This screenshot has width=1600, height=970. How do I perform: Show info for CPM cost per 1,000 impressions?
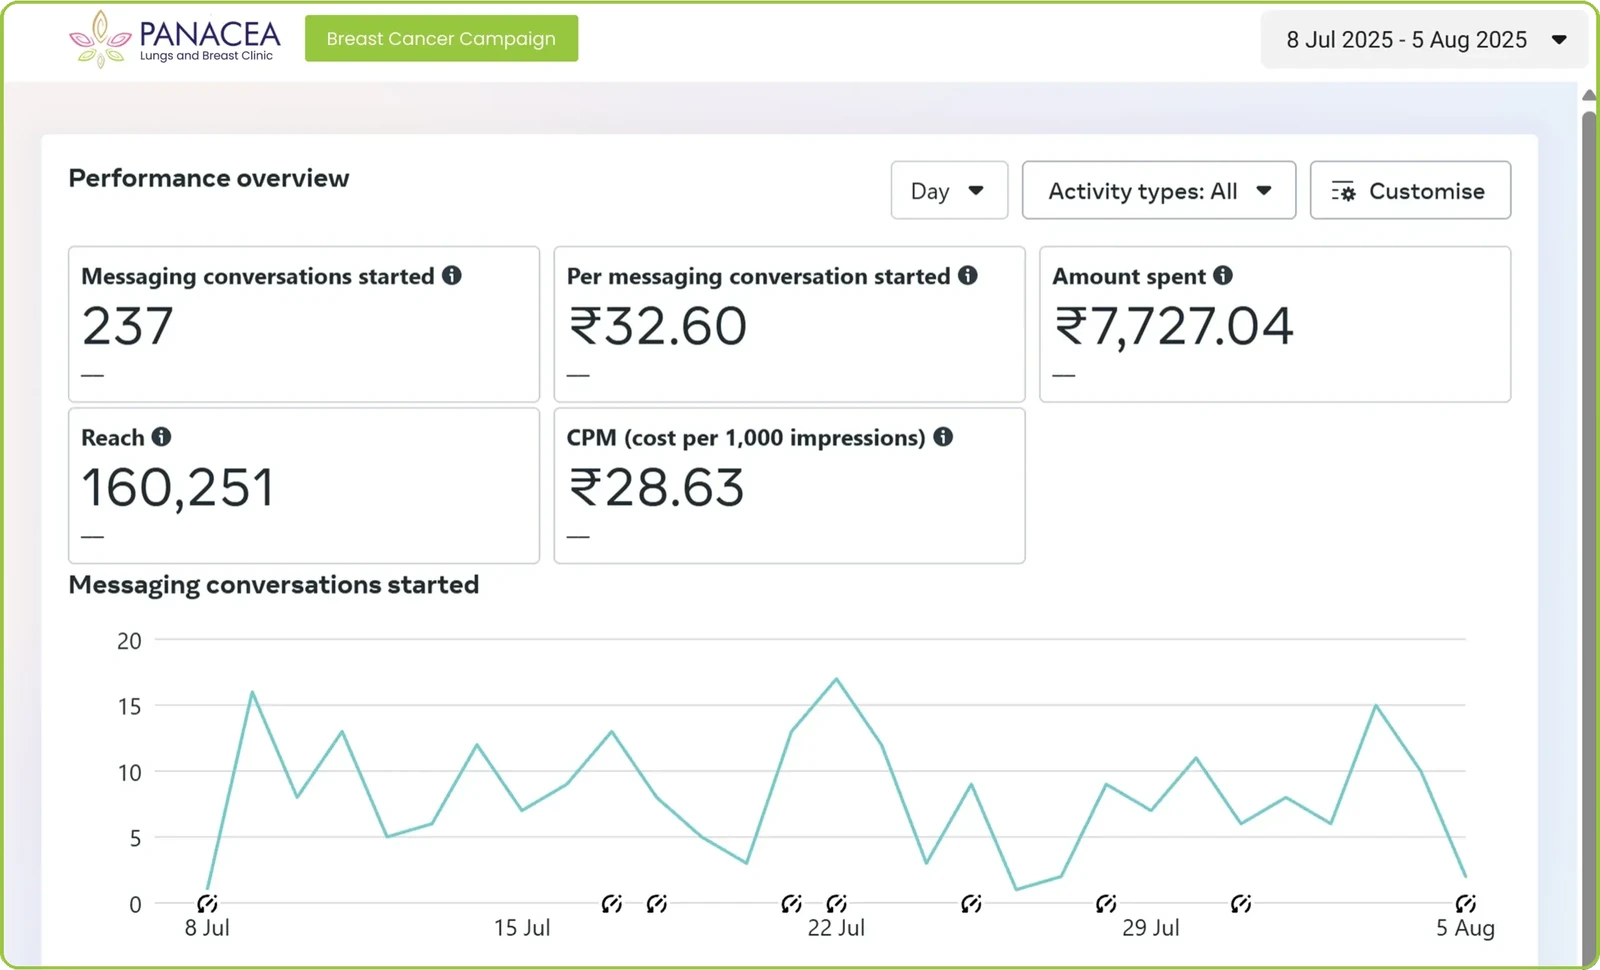(943, 437)
